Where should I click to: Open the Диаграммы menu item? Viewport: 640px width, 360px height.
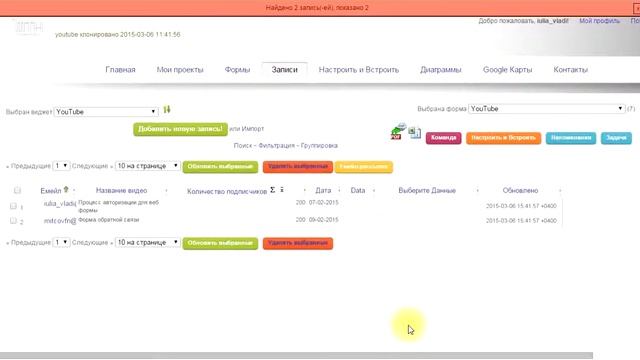[x=441, y=70]
